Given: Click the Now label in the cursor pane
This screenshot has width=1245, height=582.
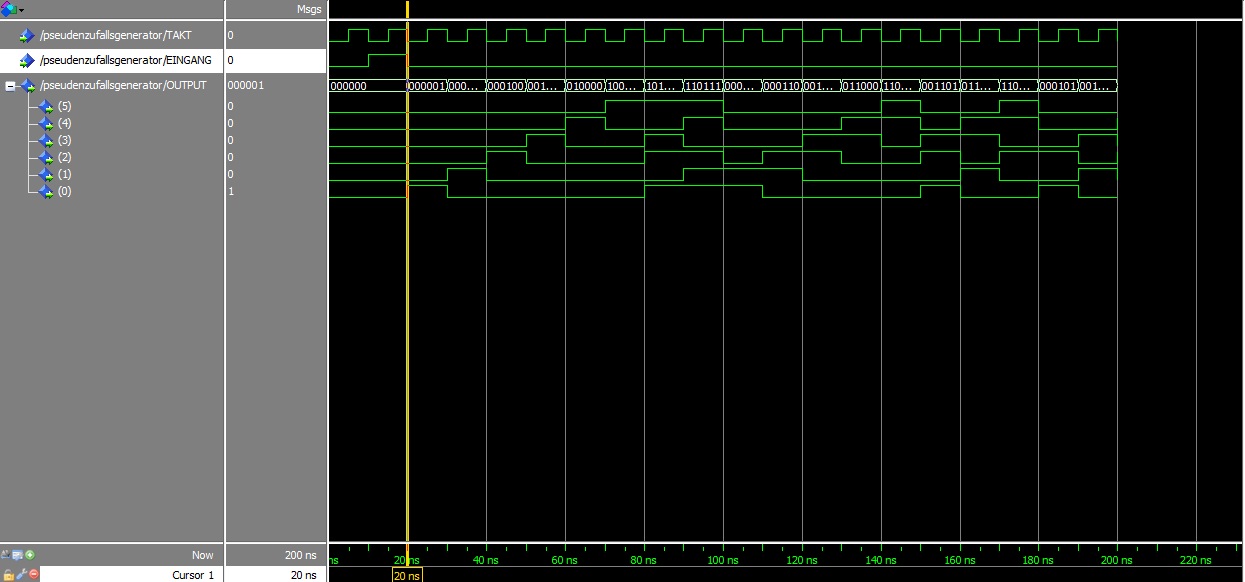Looking at the screenshot, I should point(203,555).
